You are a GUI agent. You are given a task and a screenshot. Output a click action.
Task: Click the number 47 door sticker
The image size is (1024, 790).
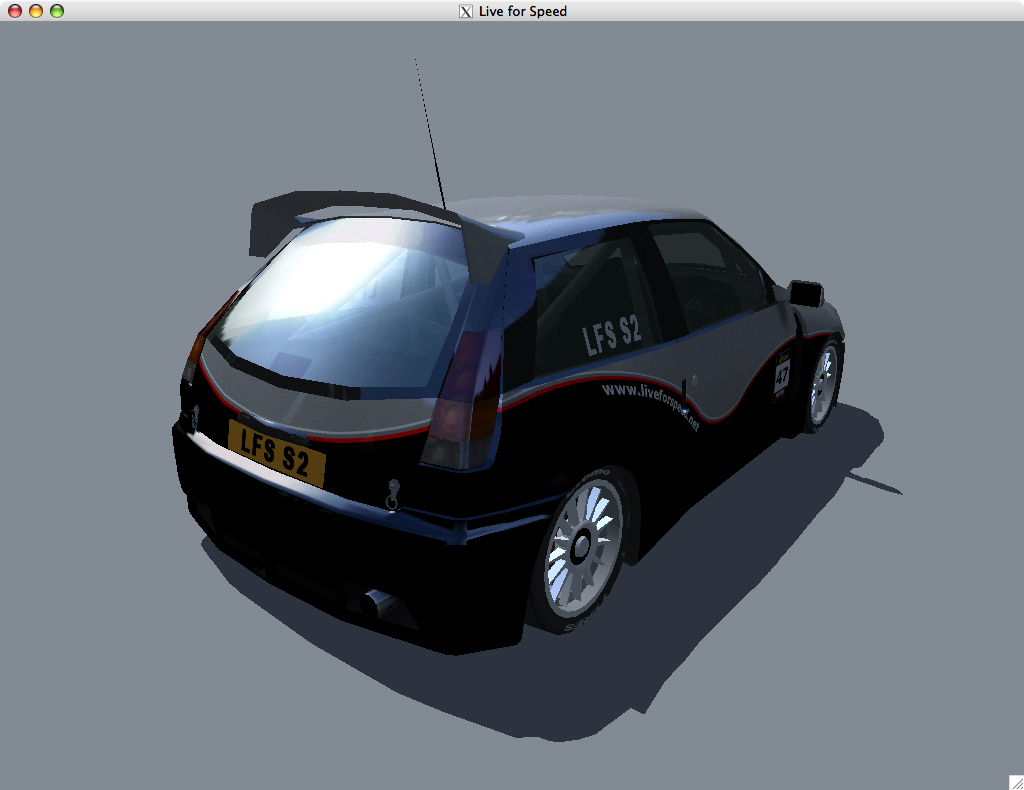coord(782,375)
